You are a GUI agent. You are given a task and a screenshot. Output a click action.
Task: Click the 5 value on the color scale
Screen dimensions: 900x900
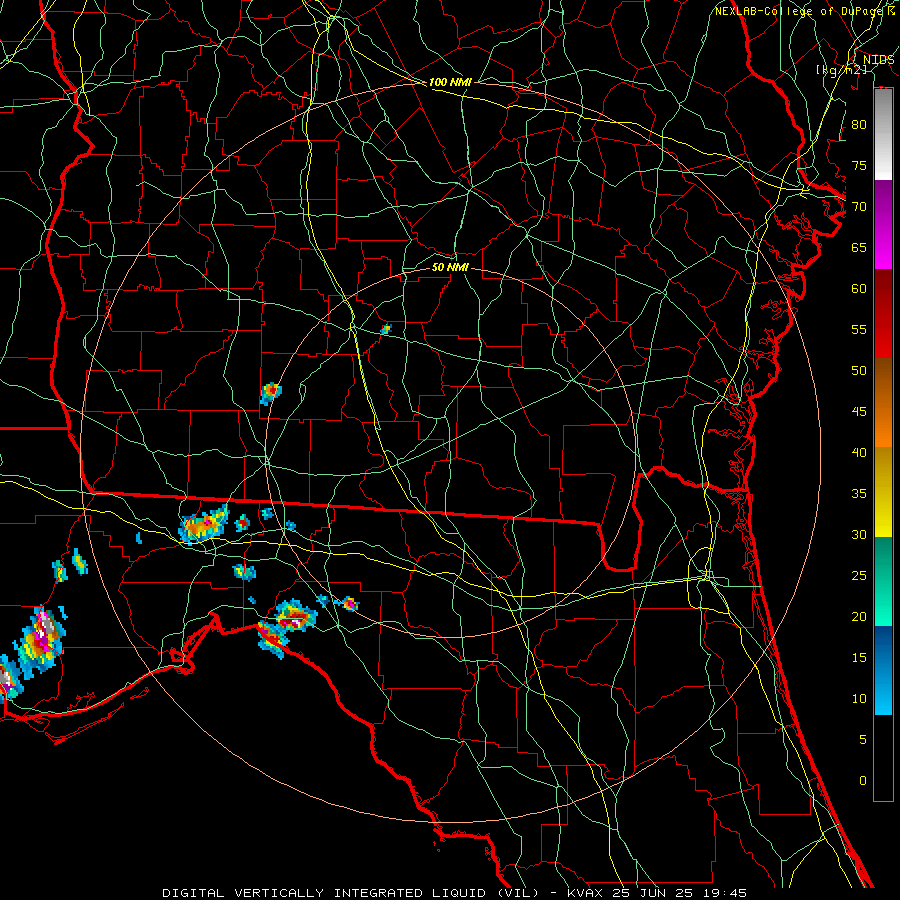863,739
